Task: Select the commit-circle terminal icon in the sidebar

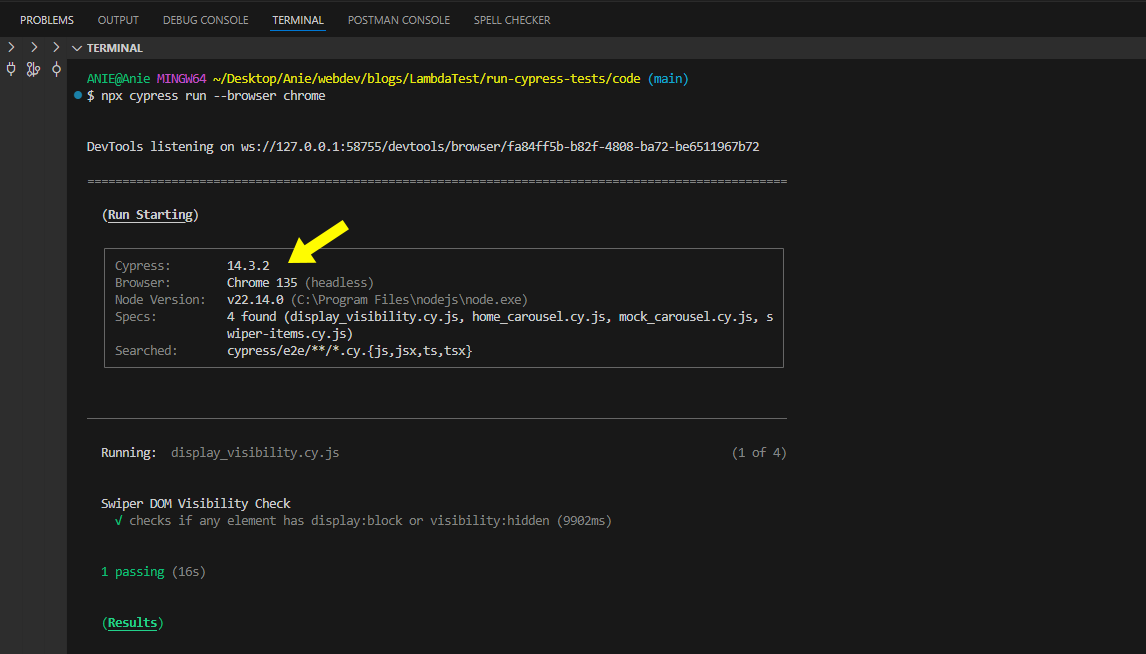Action: [56, 69]
